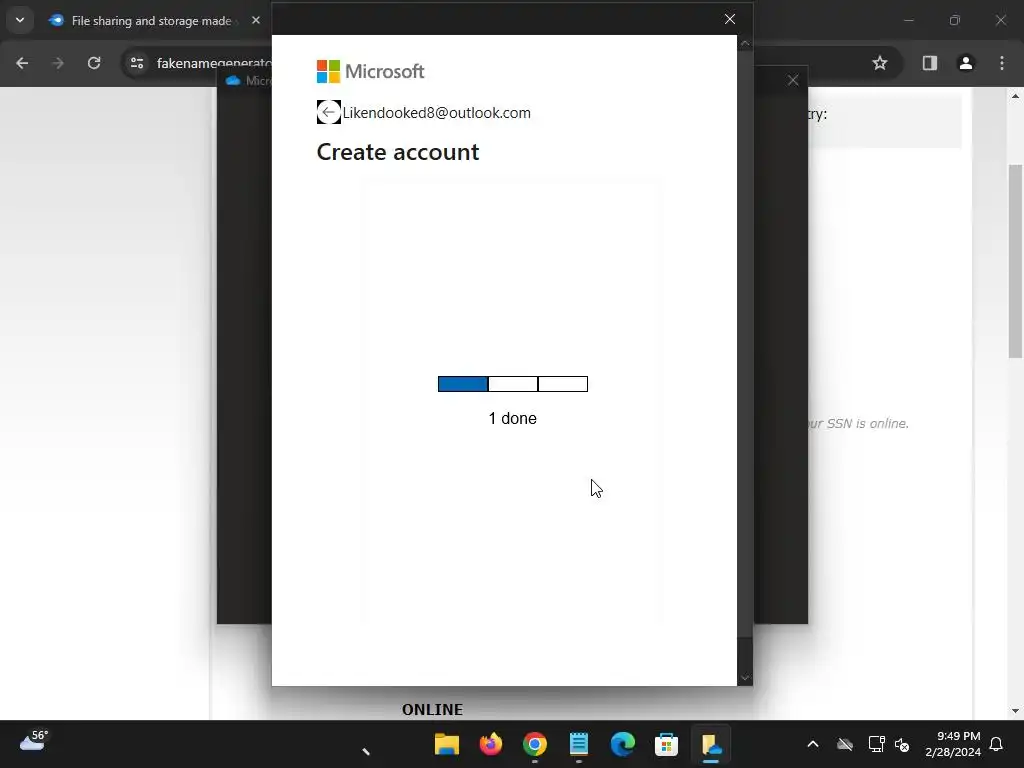1024x768 pixels.
Task: Open File Explorer from taskbar
Action: 447,744
